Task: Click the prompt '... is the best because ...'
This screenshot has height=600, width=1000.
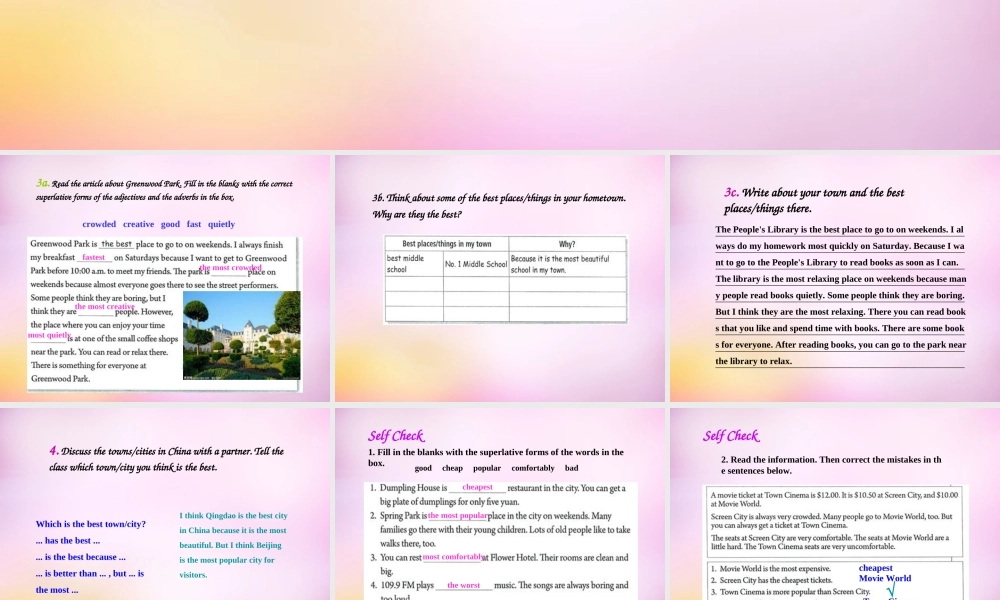Action: [x=80, y=557]
